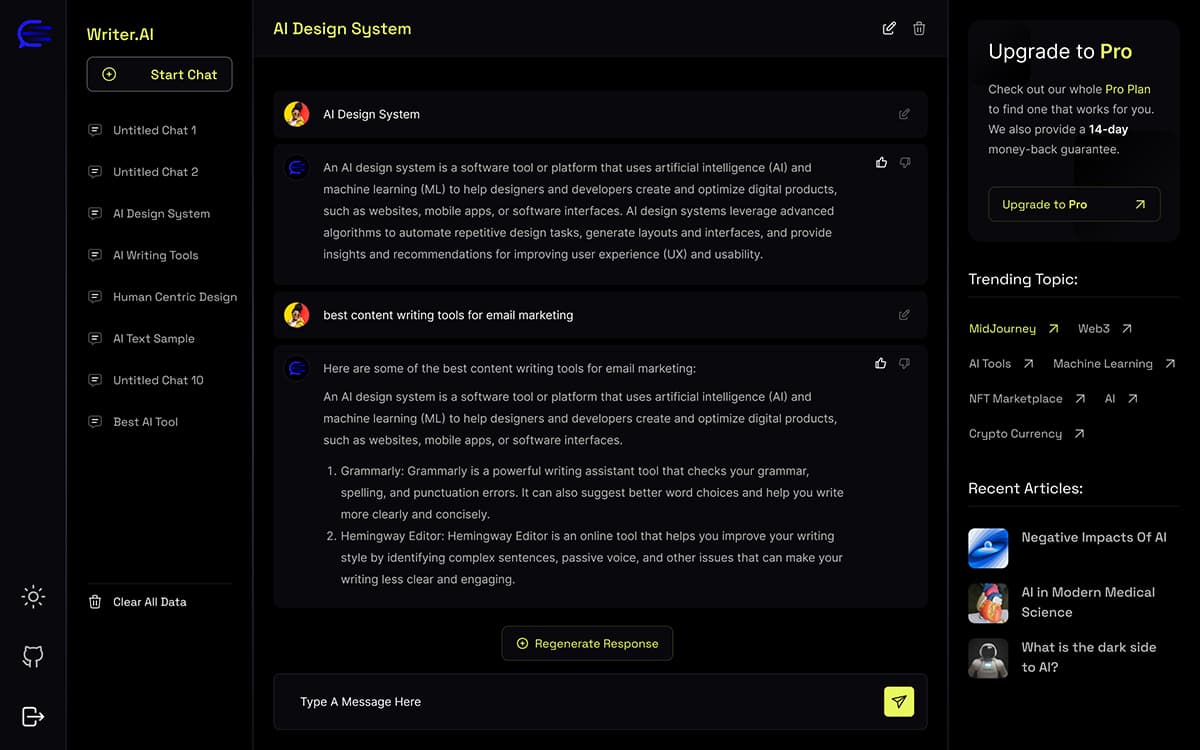
Task: Send a message with the paper plane icon
Action: (898, 702)
